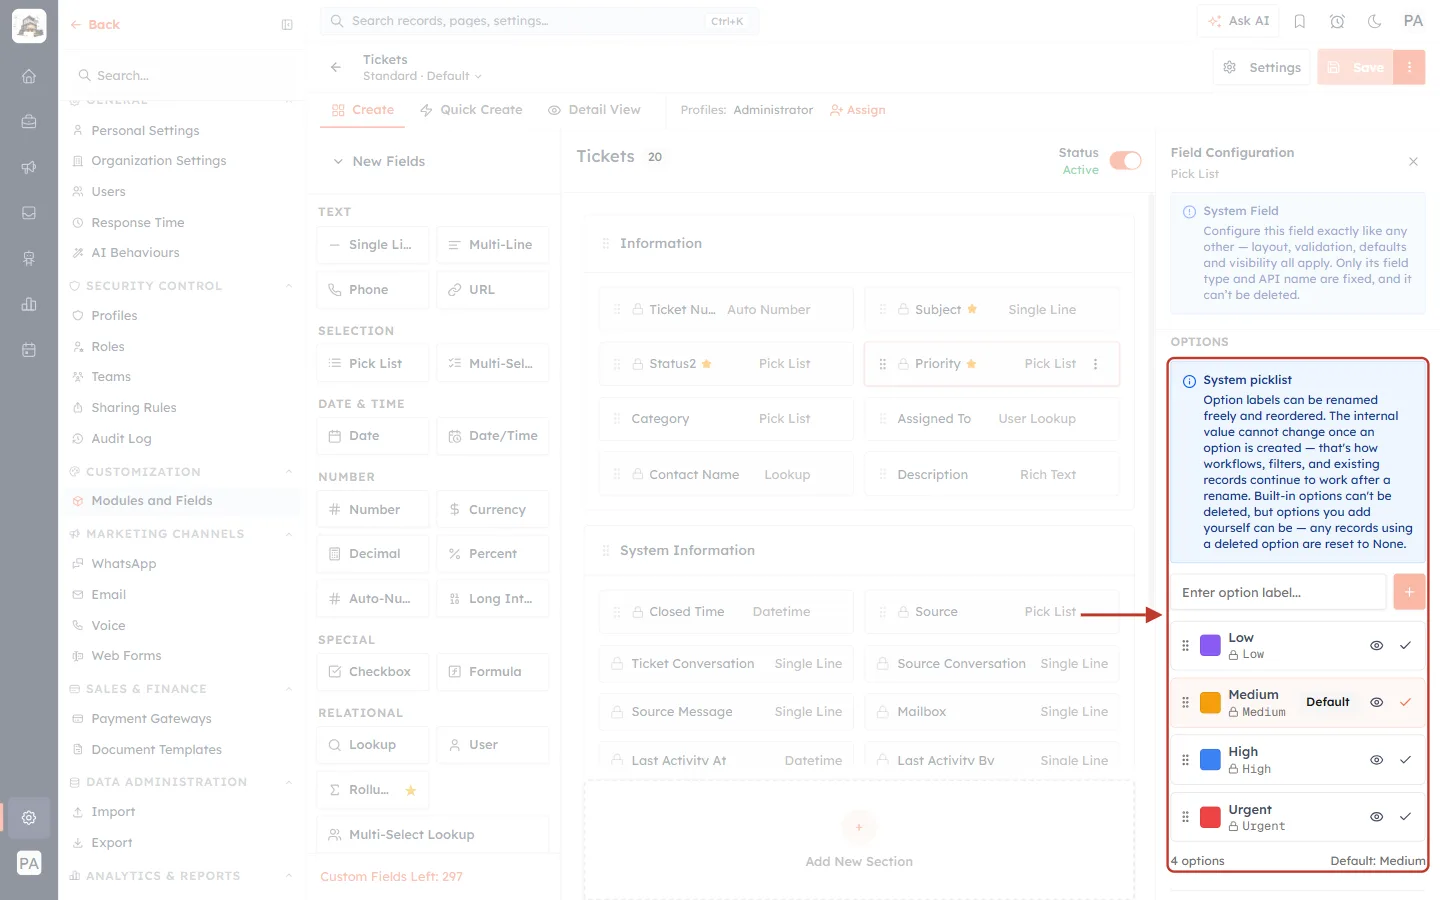Expand the Standard · Default layout dropdown
The image size is (1440, 900).
[x=422, y=76]
